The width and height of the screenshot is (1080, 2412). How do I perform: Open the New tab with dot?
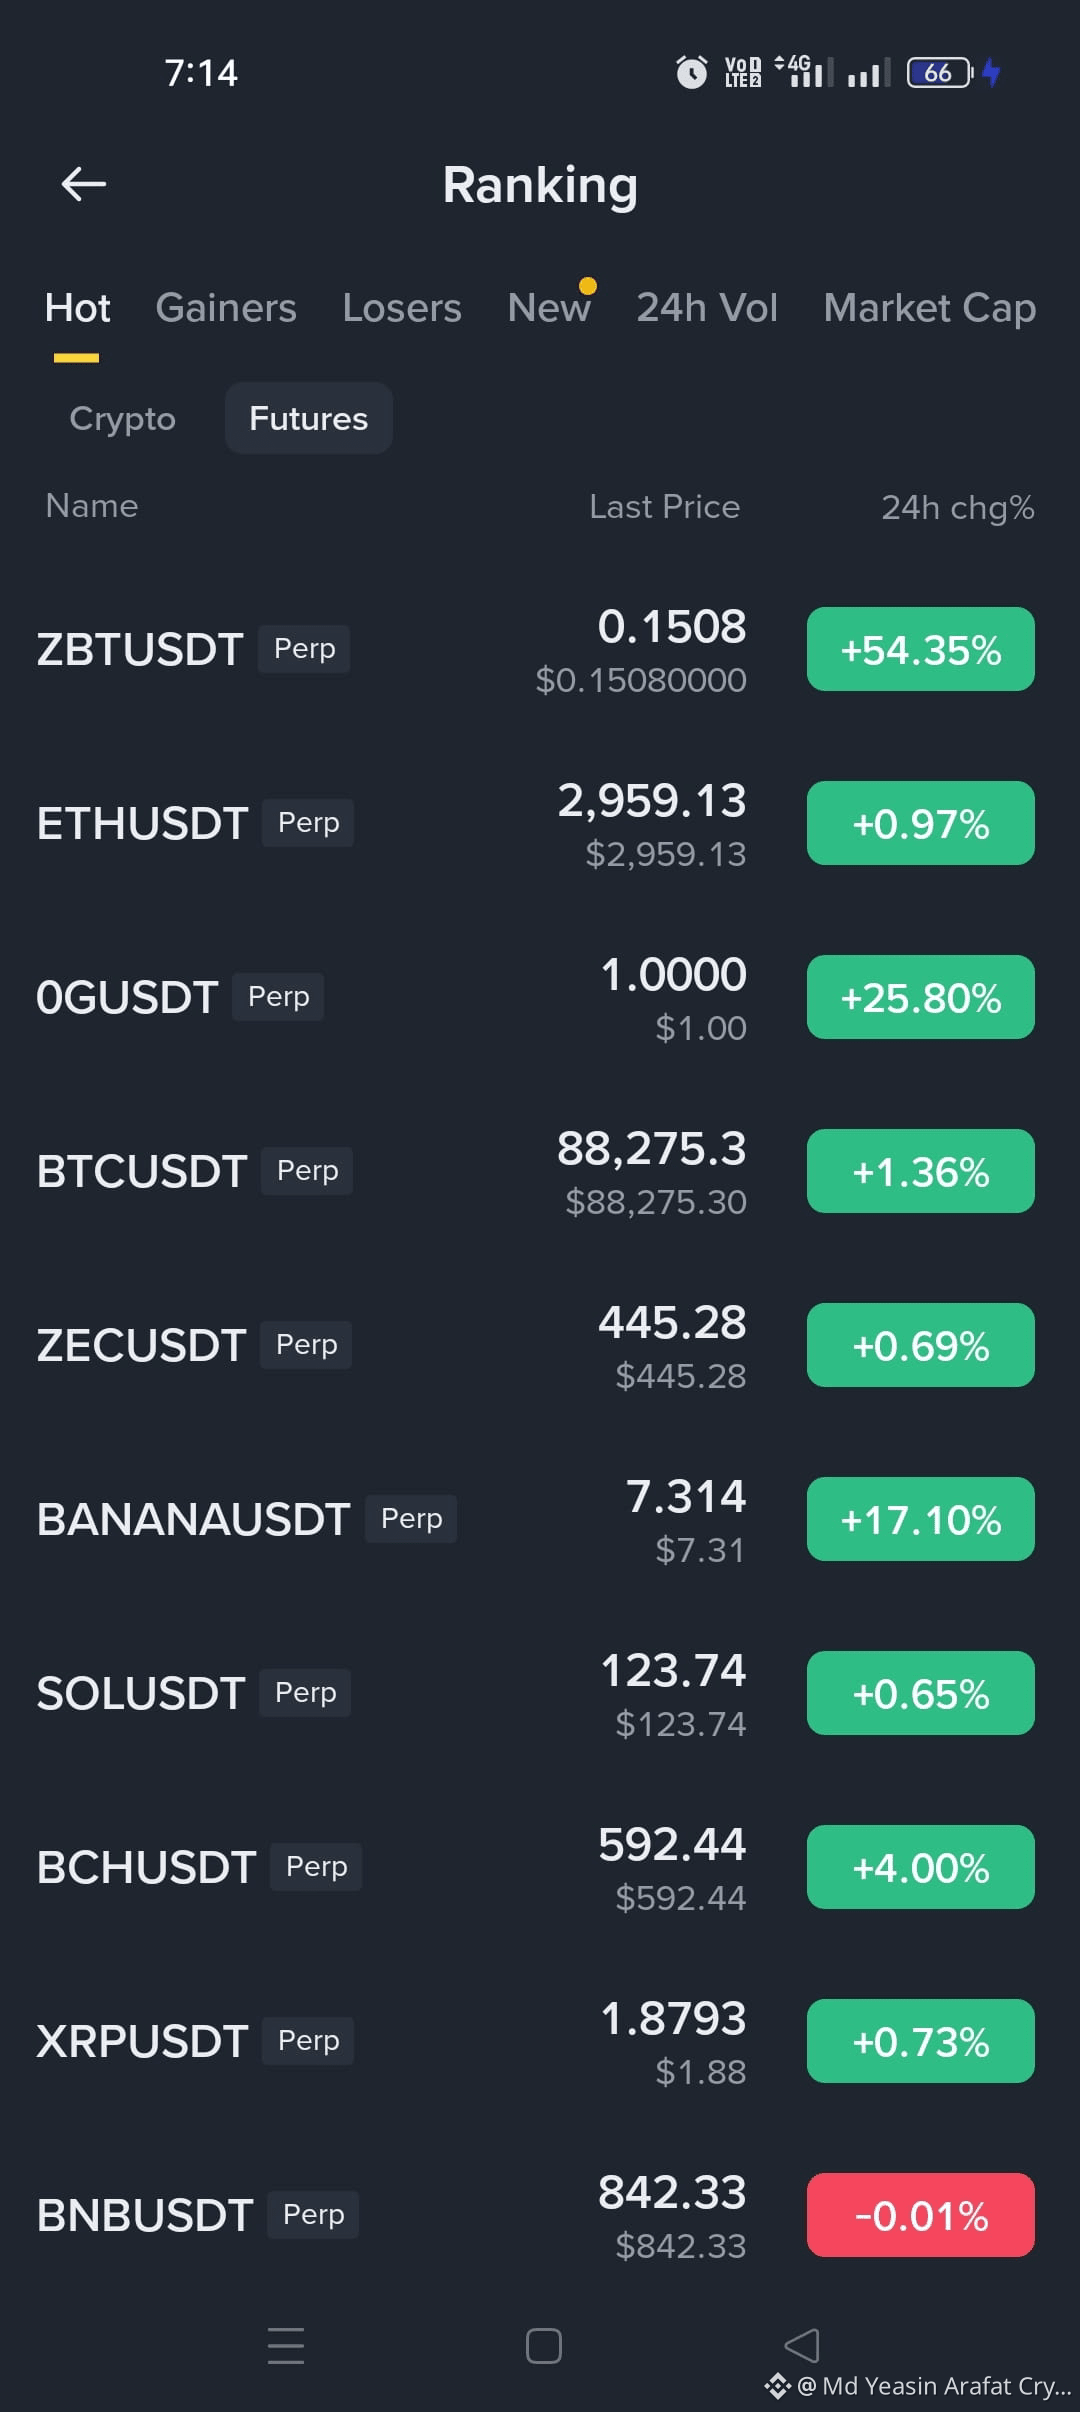(550, 306)
